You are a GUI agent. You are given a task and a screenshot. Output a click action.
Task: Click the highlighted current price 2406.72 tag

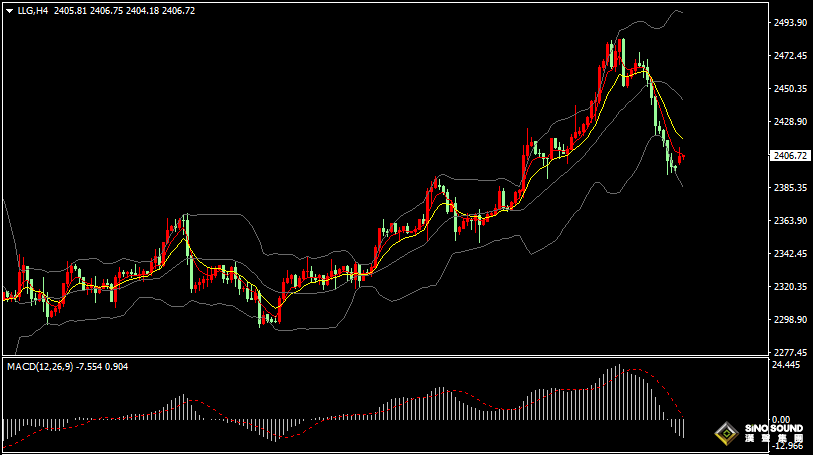(791, 155)
